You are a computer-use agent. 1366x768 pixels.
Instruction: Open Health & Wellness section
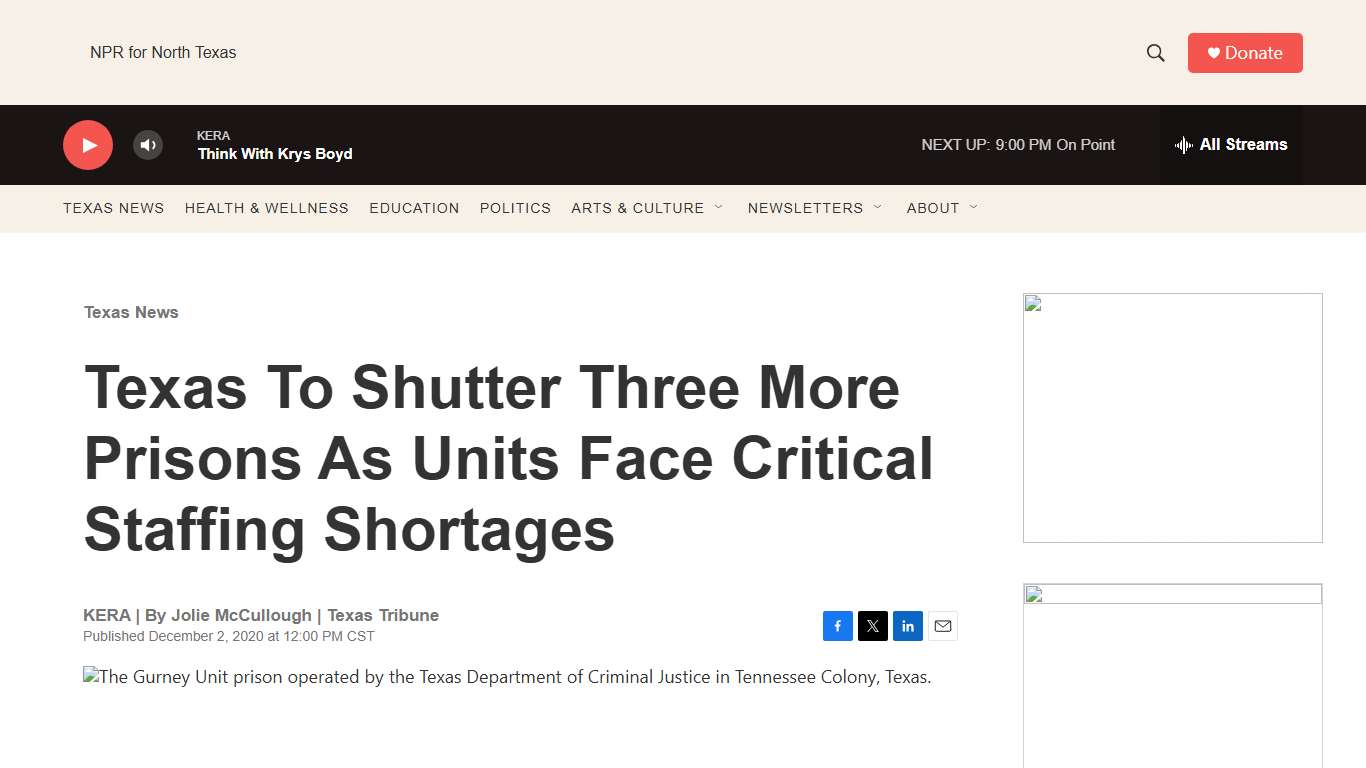[266, 208]
